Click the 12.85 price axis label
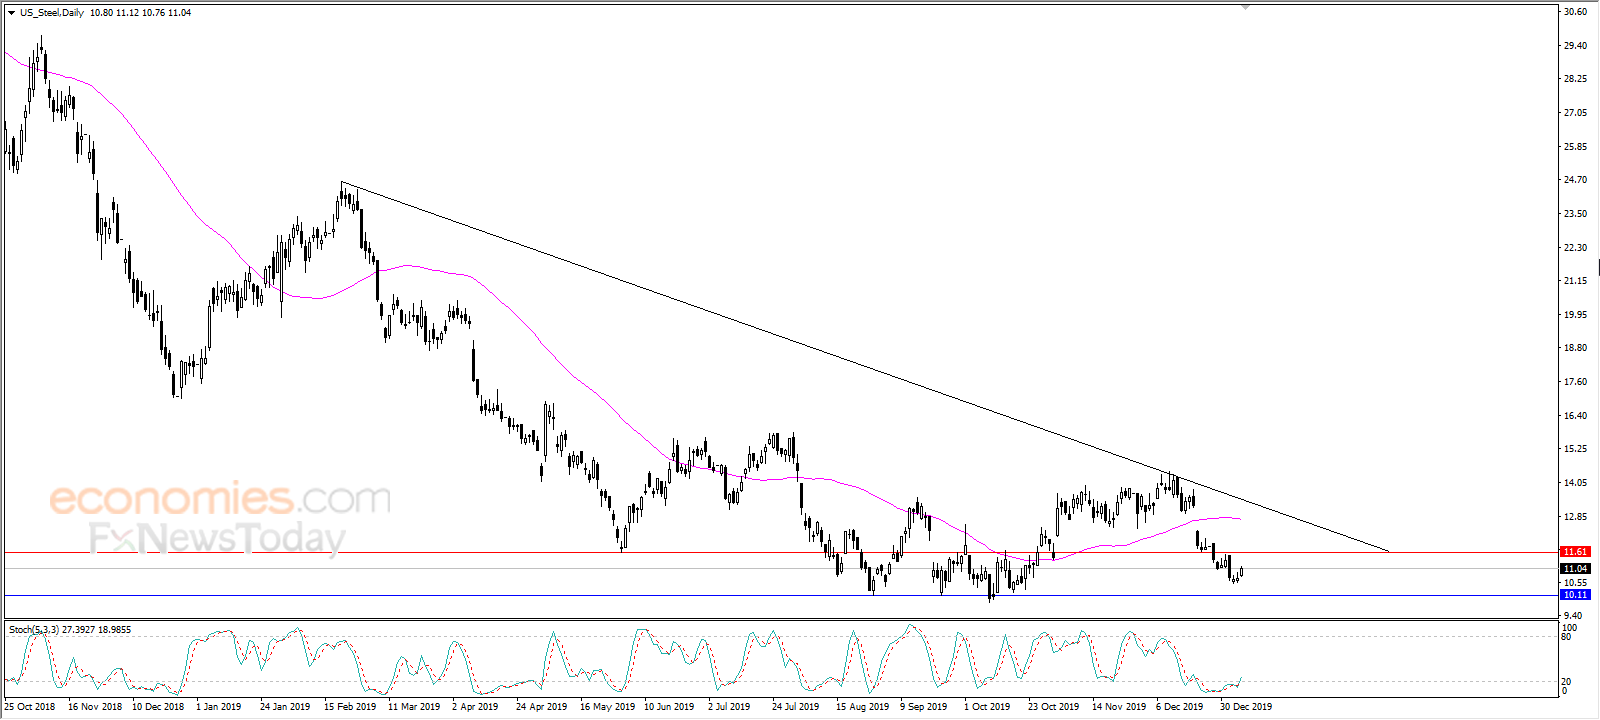The image size is (1600, 720). [x=1575, y=517]
